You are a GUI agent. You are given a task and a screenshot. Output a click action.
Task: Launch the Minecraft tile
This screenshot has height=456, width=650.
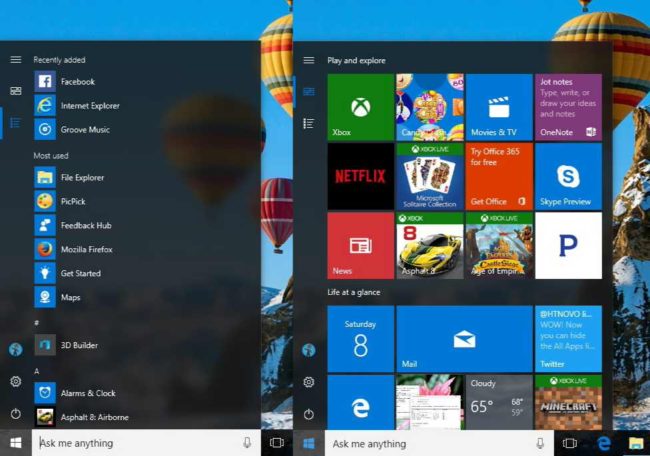click(568, 402)
